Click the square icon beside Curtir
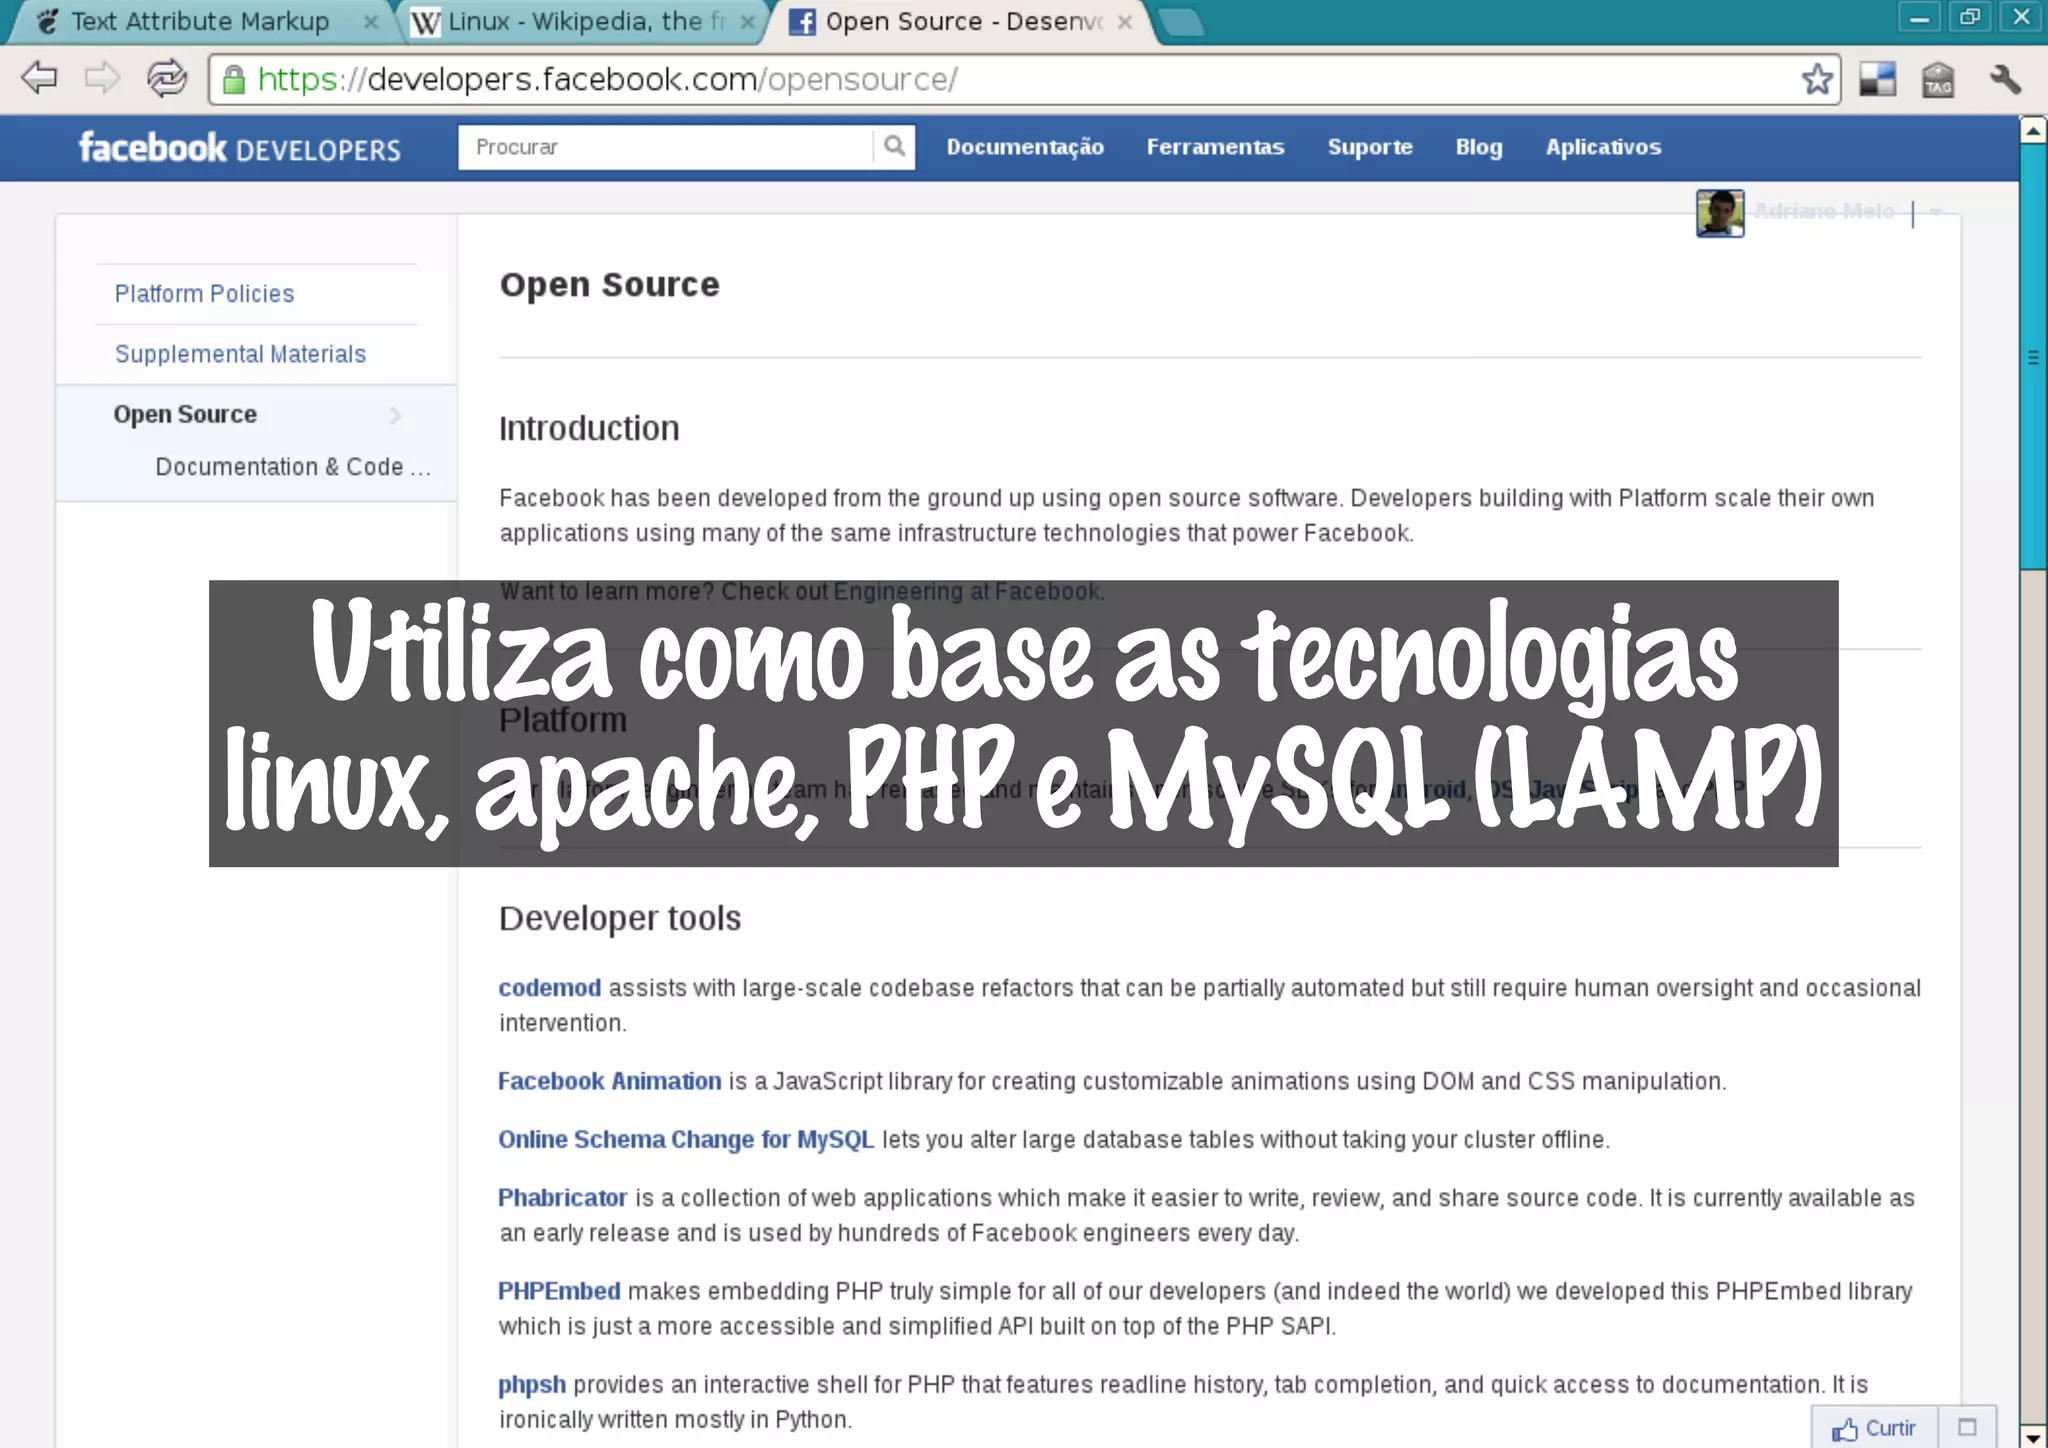This screenshot has width=2048, height=1448. point(1967,1428)
